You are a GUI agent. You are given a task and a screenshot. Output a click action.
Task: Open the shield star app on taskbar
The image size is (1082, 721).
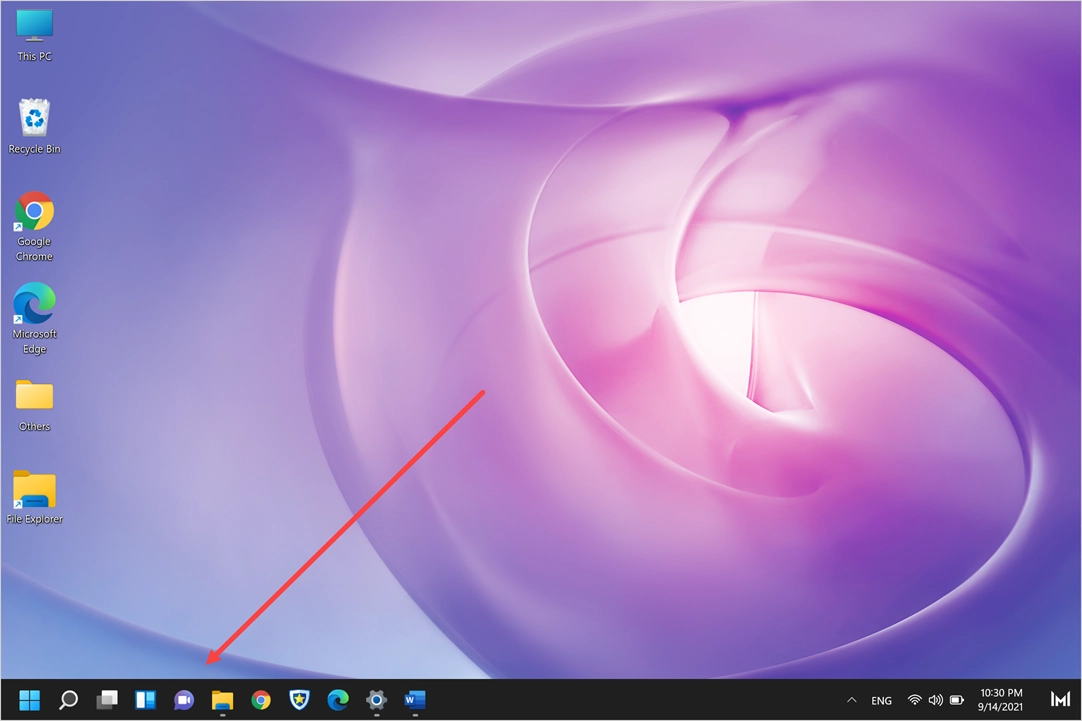coord(299,700)
